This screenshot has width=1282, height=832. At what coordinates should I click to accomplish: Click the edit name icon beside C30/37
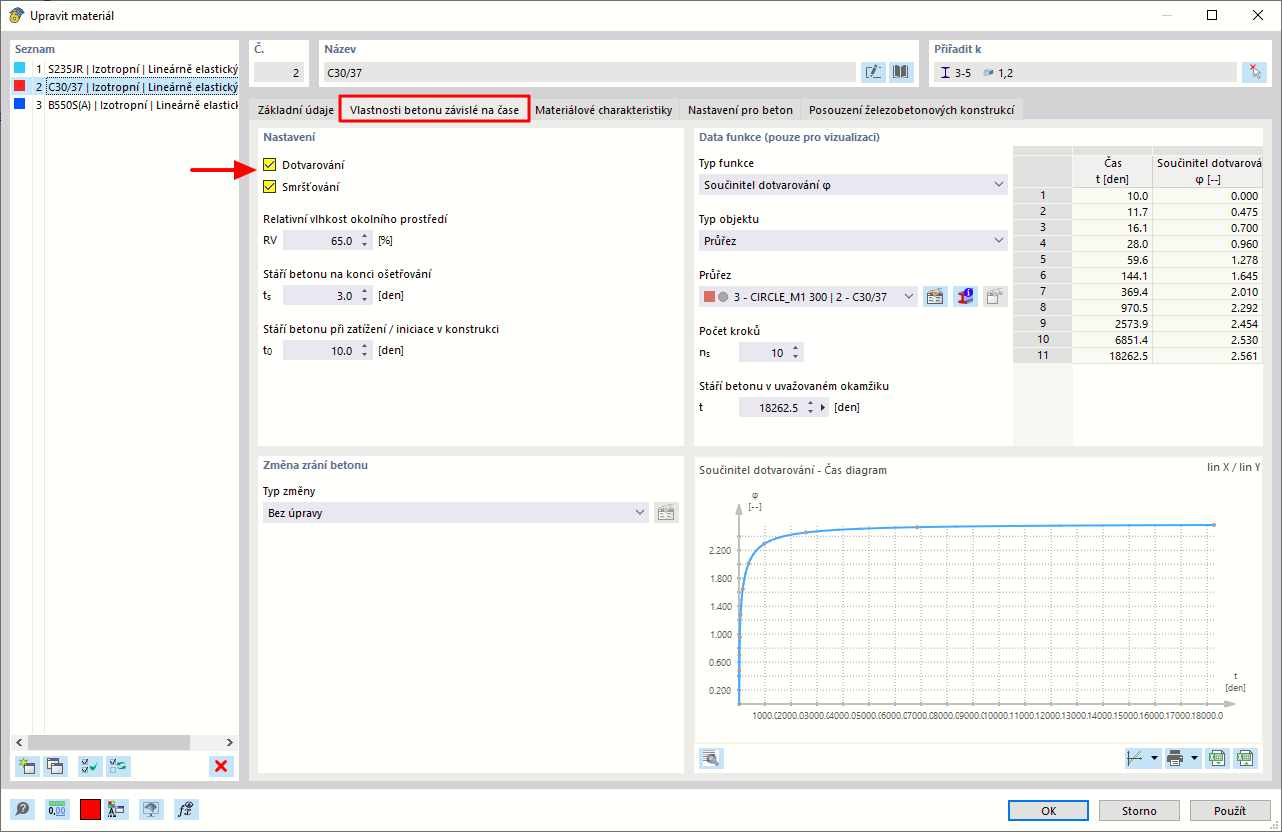click(x=873, y=72)
